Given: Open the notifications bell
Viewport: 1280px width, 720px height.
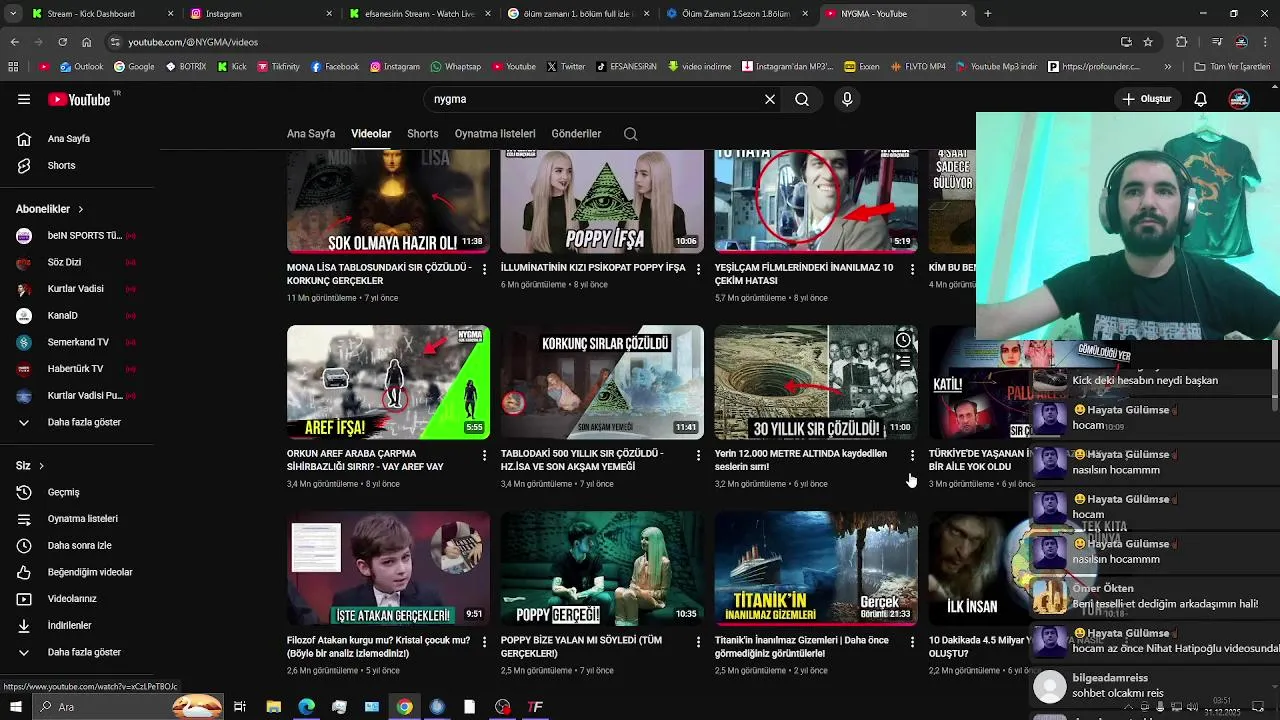Looking at the screenshot, I should point(1201,99).
